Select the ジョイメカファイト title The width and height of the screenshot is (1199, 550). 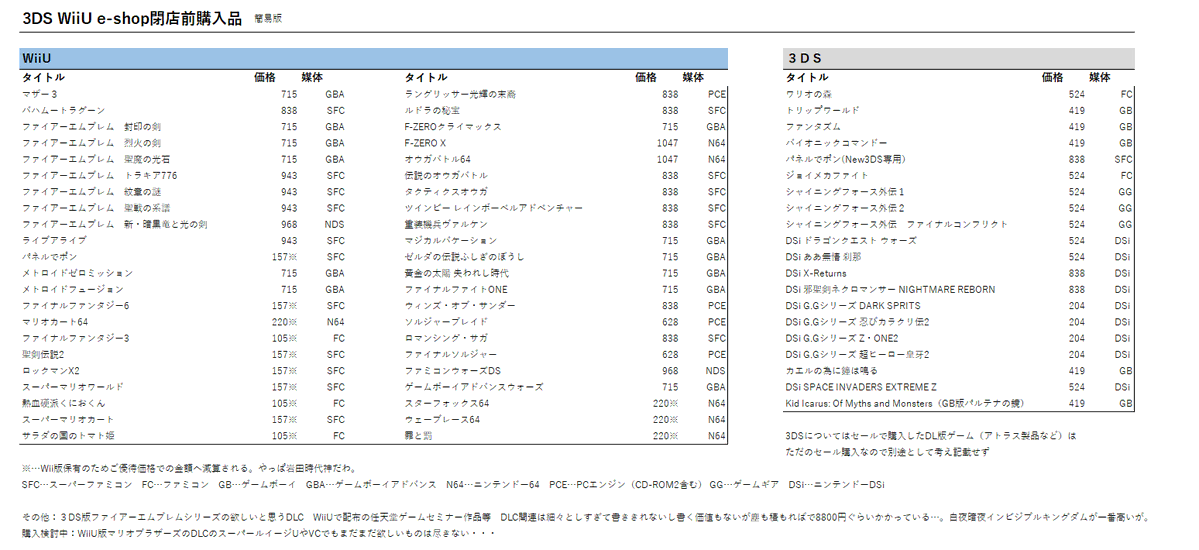tap(827, 175)
